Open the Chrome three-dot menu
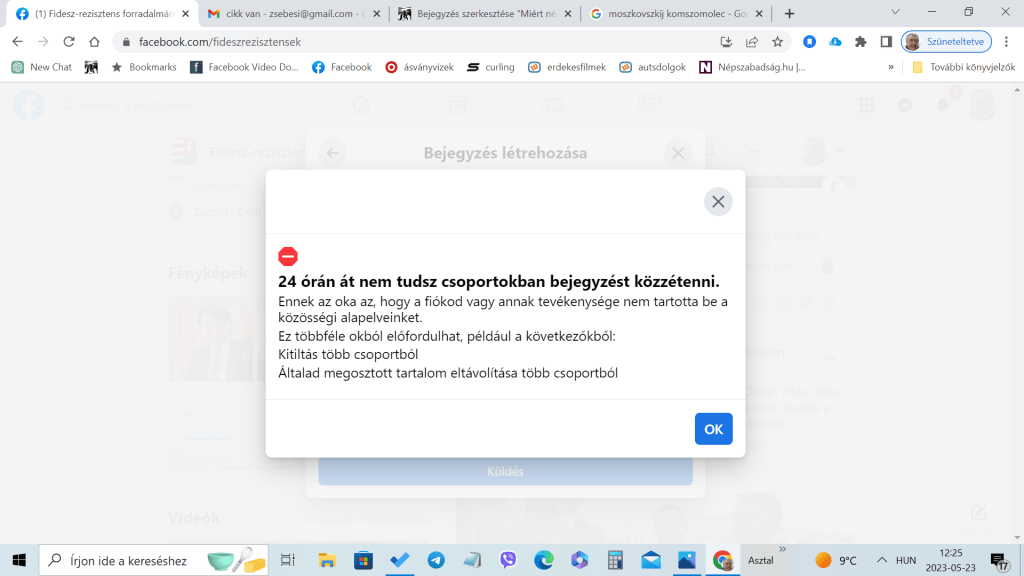The width and height of the screenshot is (1024, 576). 1007,42
